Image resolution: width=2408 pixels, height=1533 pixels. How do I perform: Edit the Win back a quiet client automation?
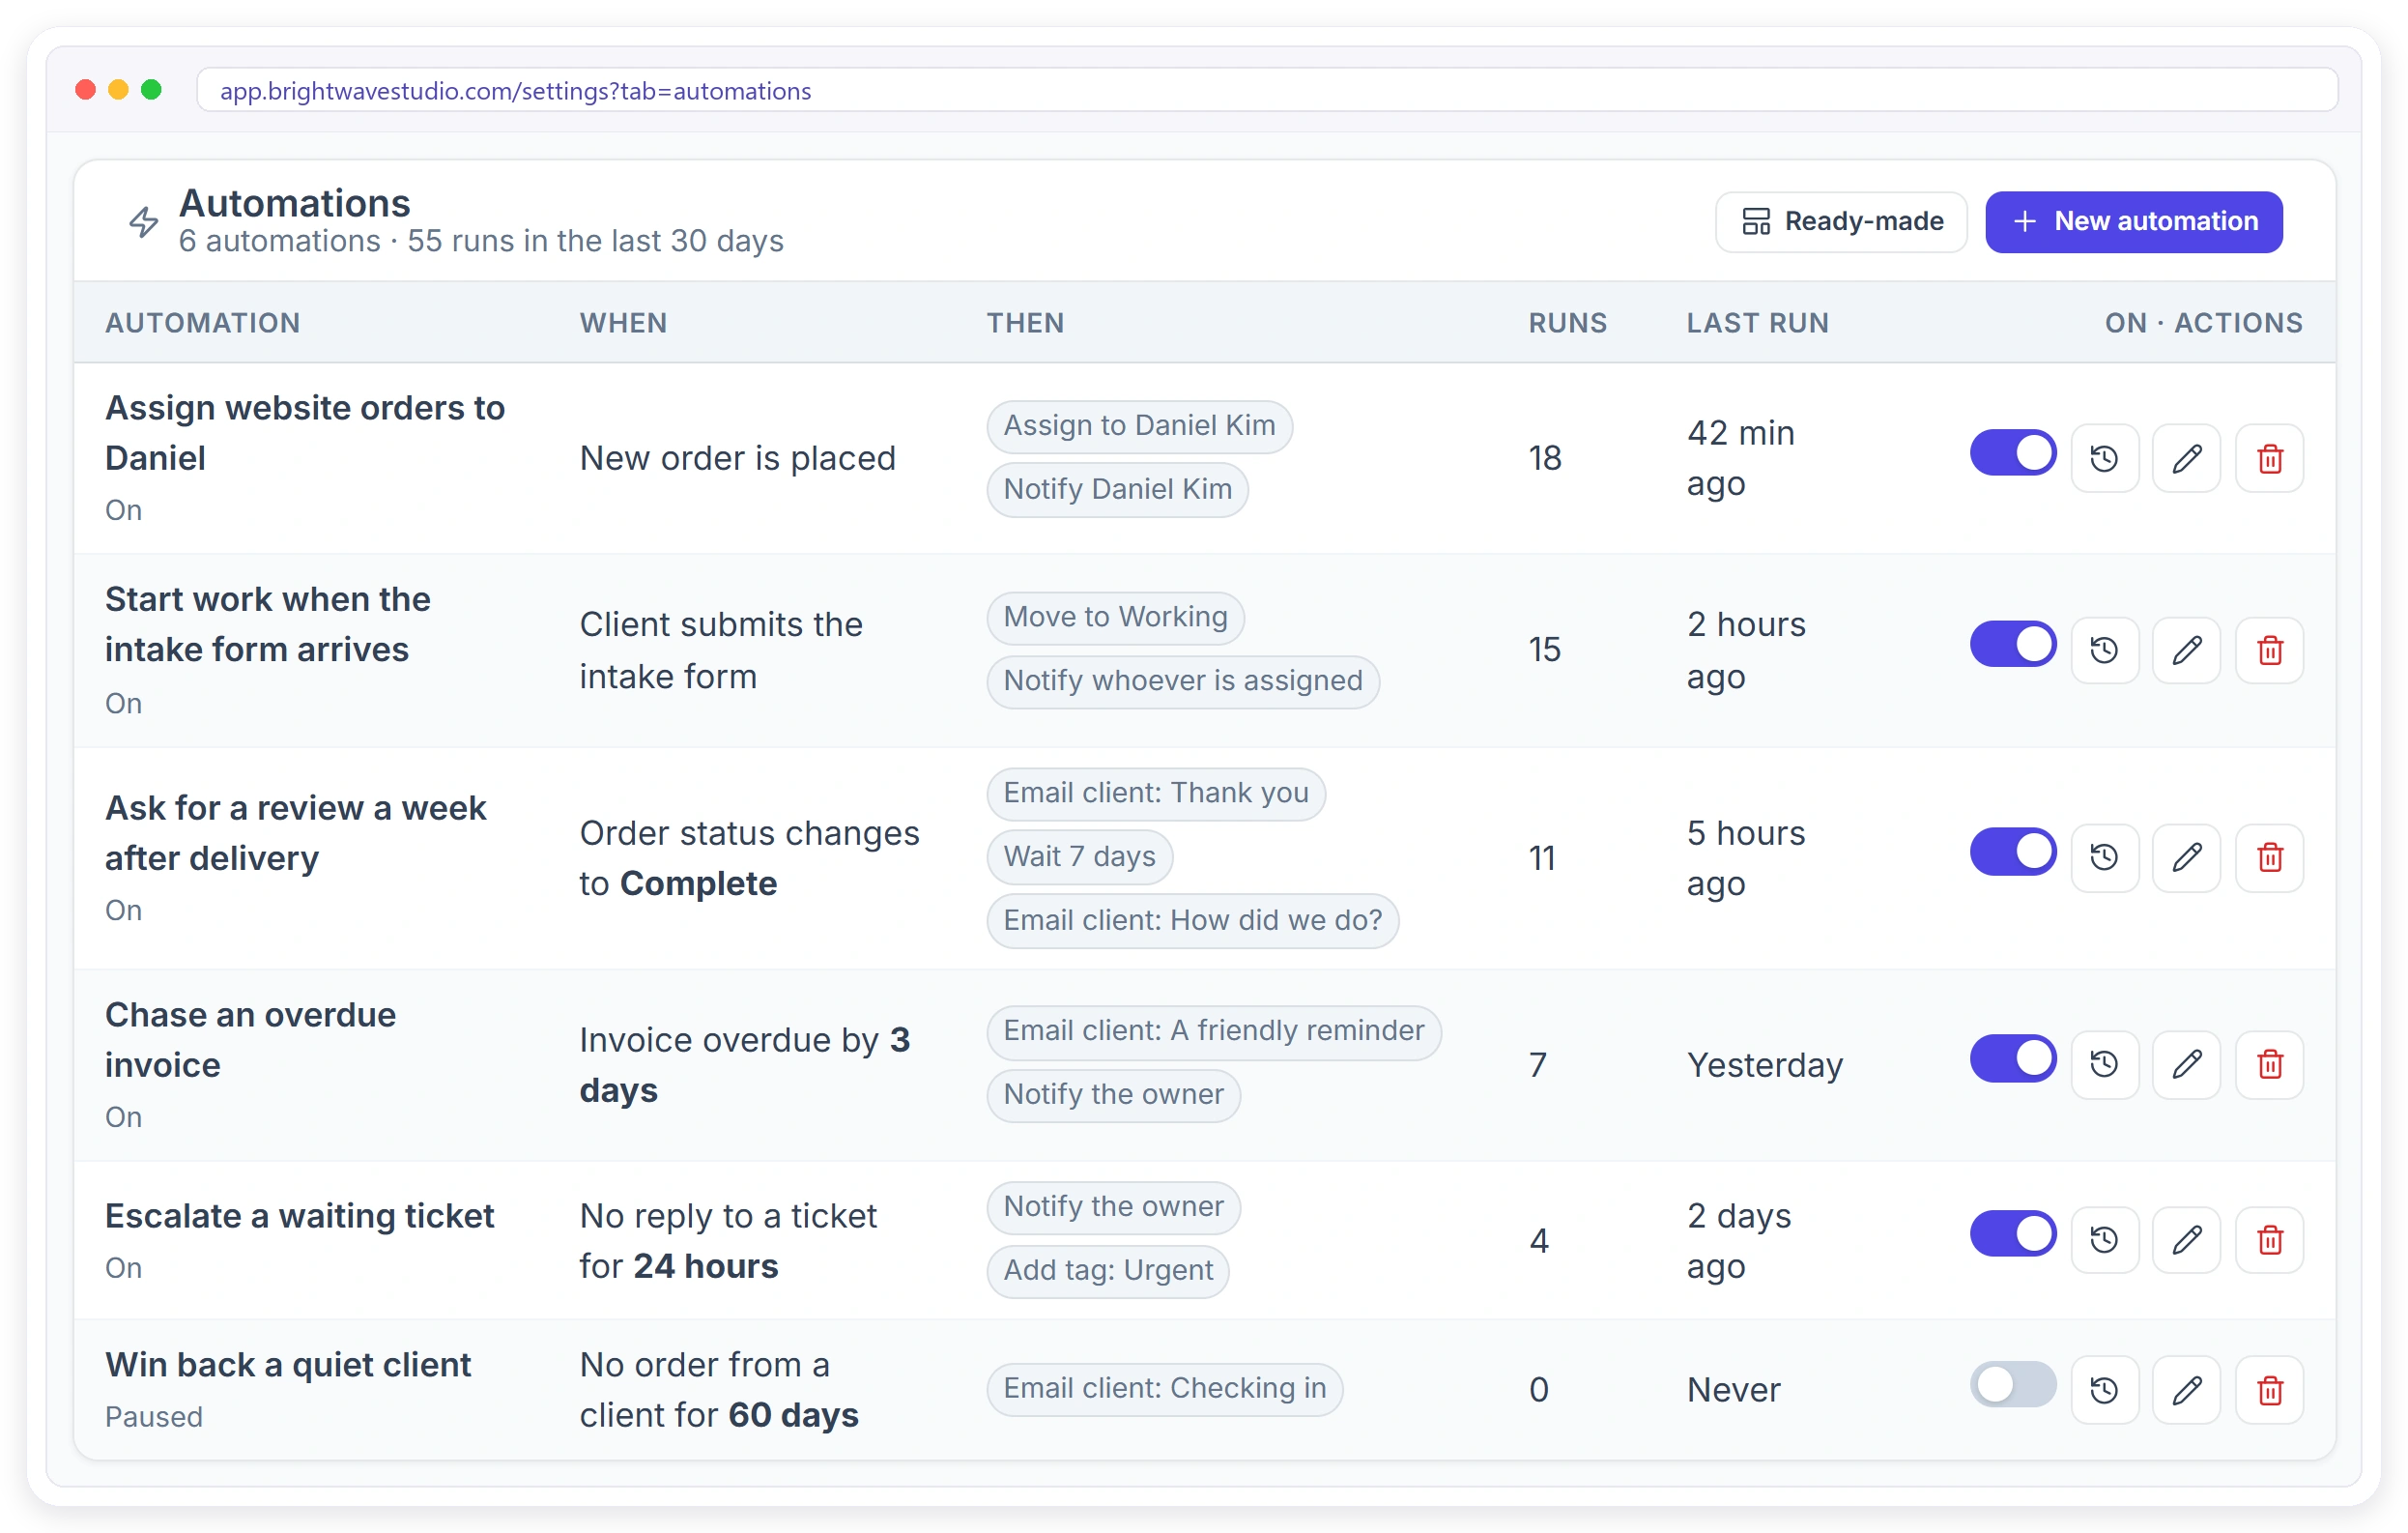pos(2186,1389)
